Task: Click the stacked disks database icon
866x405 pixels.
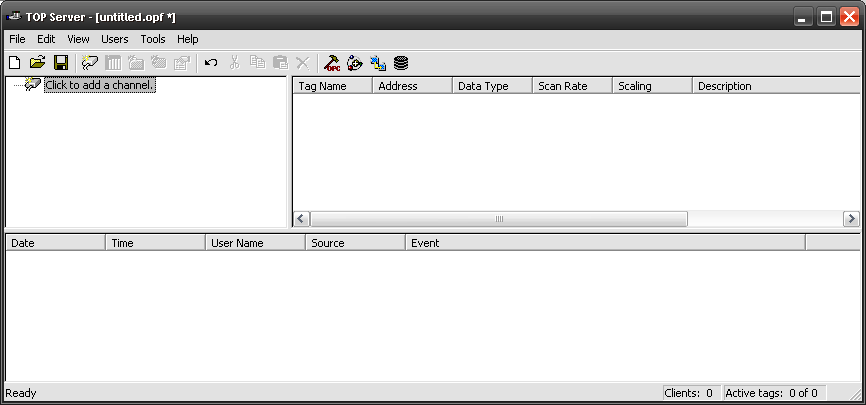Action: pyautogui.click(x=400, y=62)
